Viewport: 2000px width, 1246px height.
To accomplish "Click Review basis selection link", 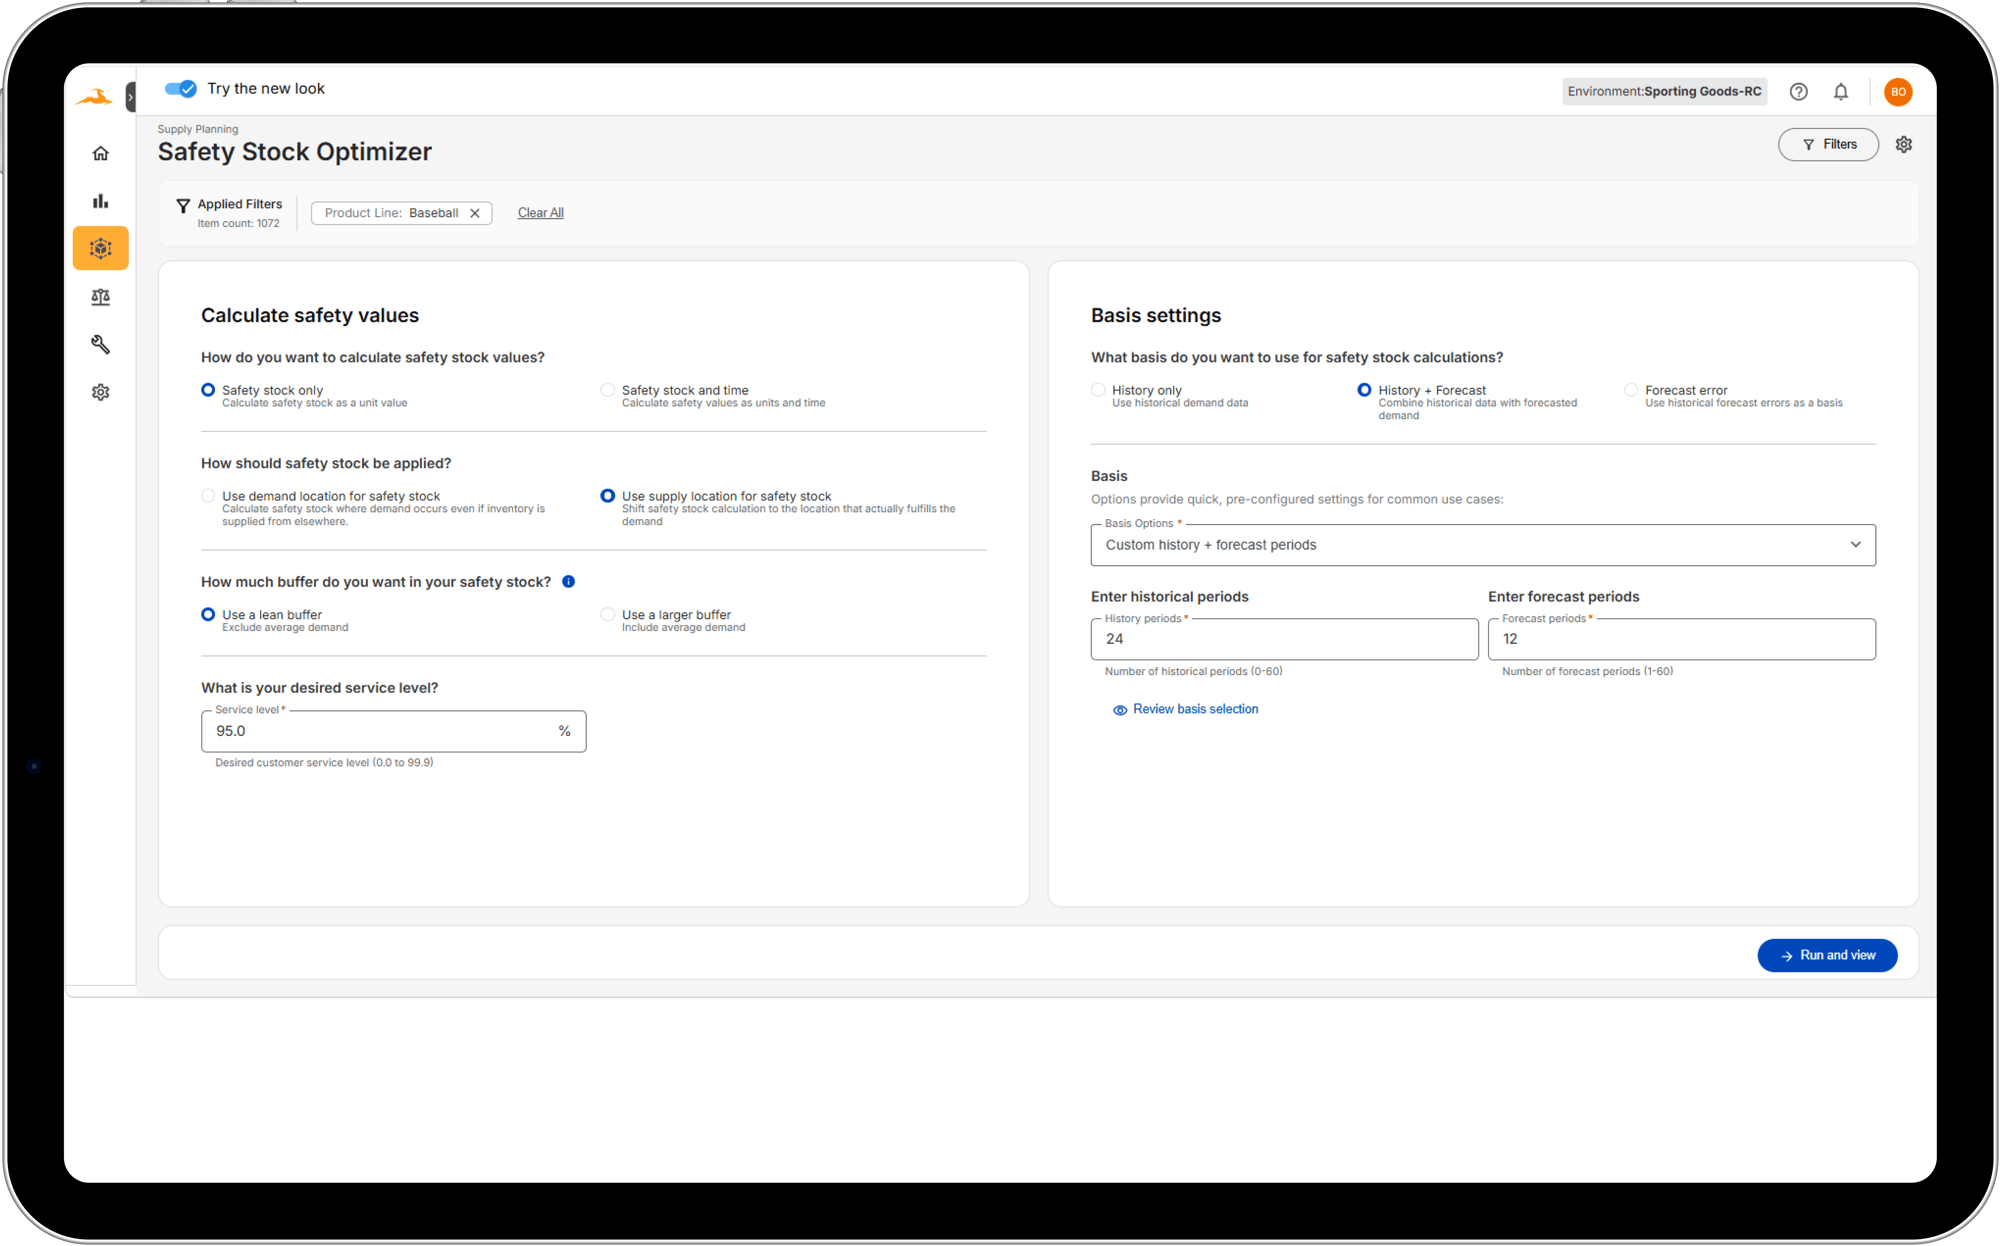I will (x=1195, y=709).
